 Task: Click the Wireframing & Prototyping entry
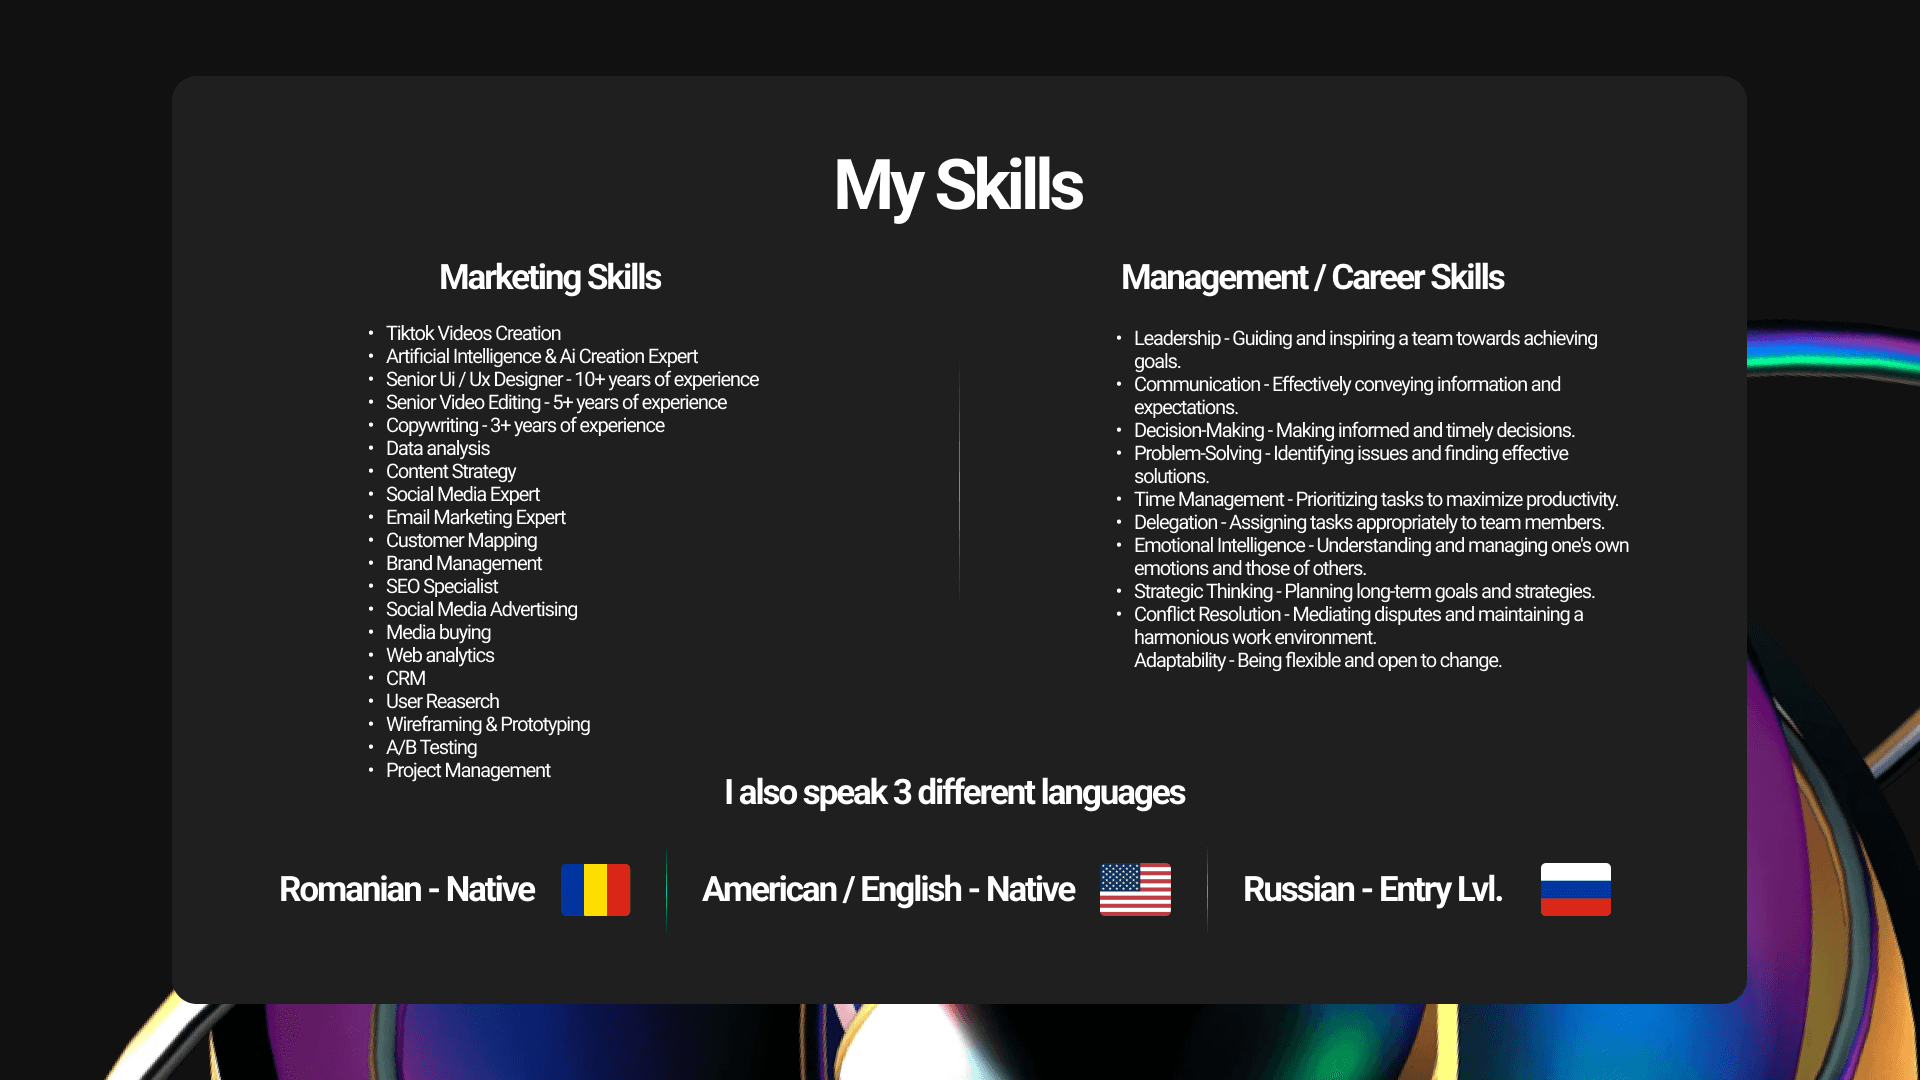[x=488, y=724]
